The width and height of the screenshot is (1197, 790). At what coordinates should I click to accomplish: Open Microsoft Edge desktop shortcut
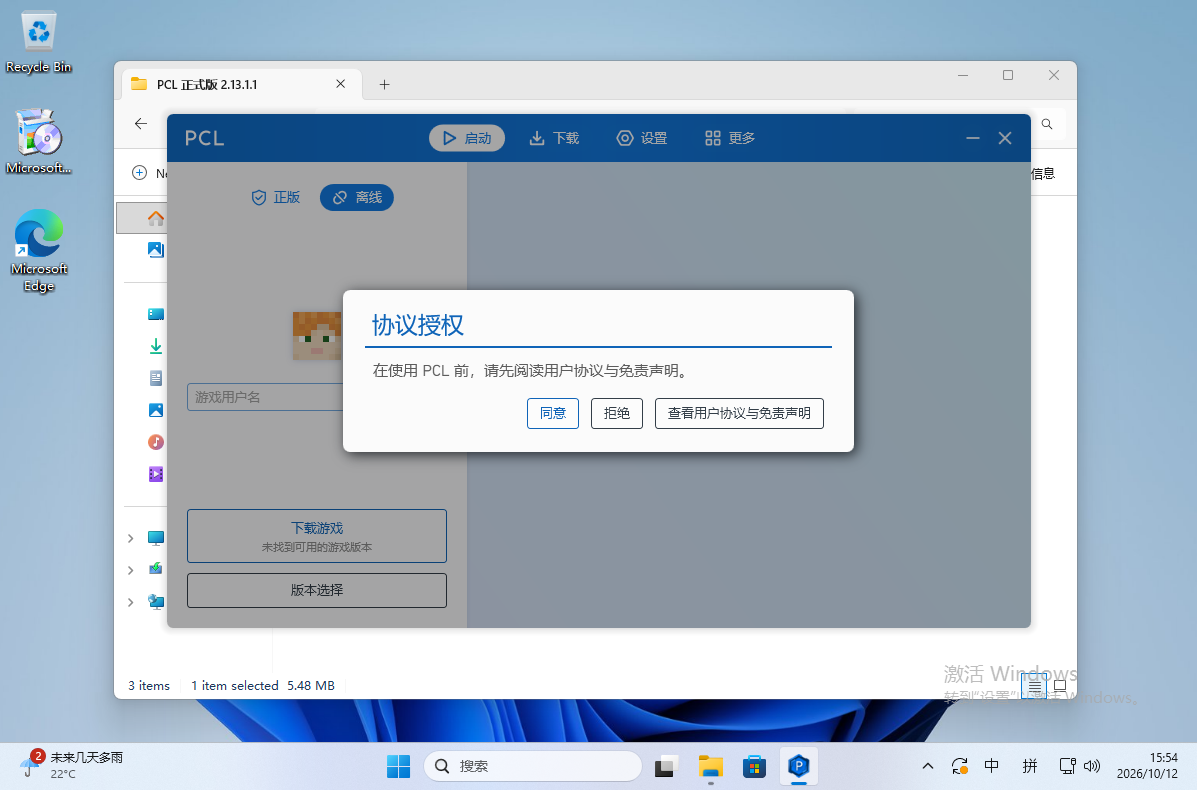39,251
